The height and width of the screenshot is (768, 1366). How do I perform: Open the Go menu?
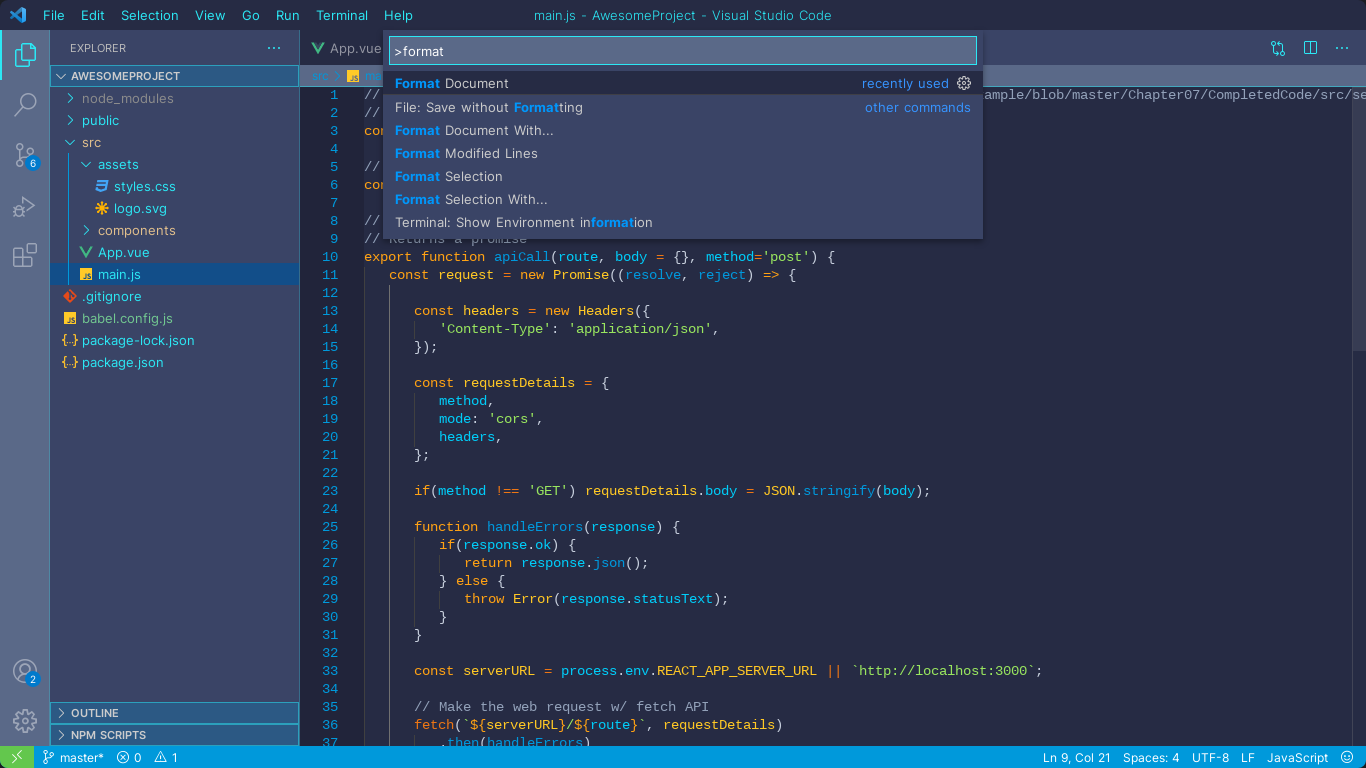(x=251, y=15)
